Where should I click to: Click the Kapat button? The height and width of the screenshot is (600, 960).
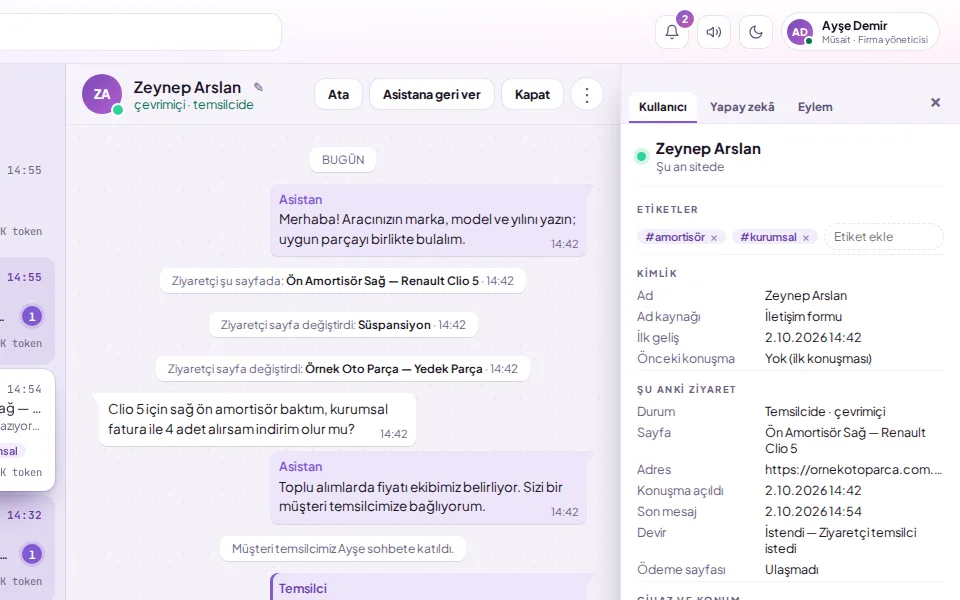(x=532, y=94)
